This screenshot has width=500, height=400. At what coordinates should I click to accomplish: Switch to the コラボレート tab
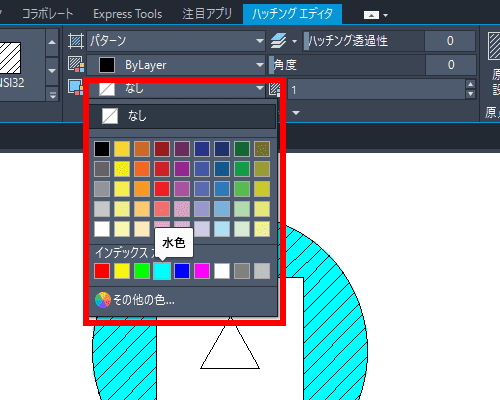coord(47,14)
